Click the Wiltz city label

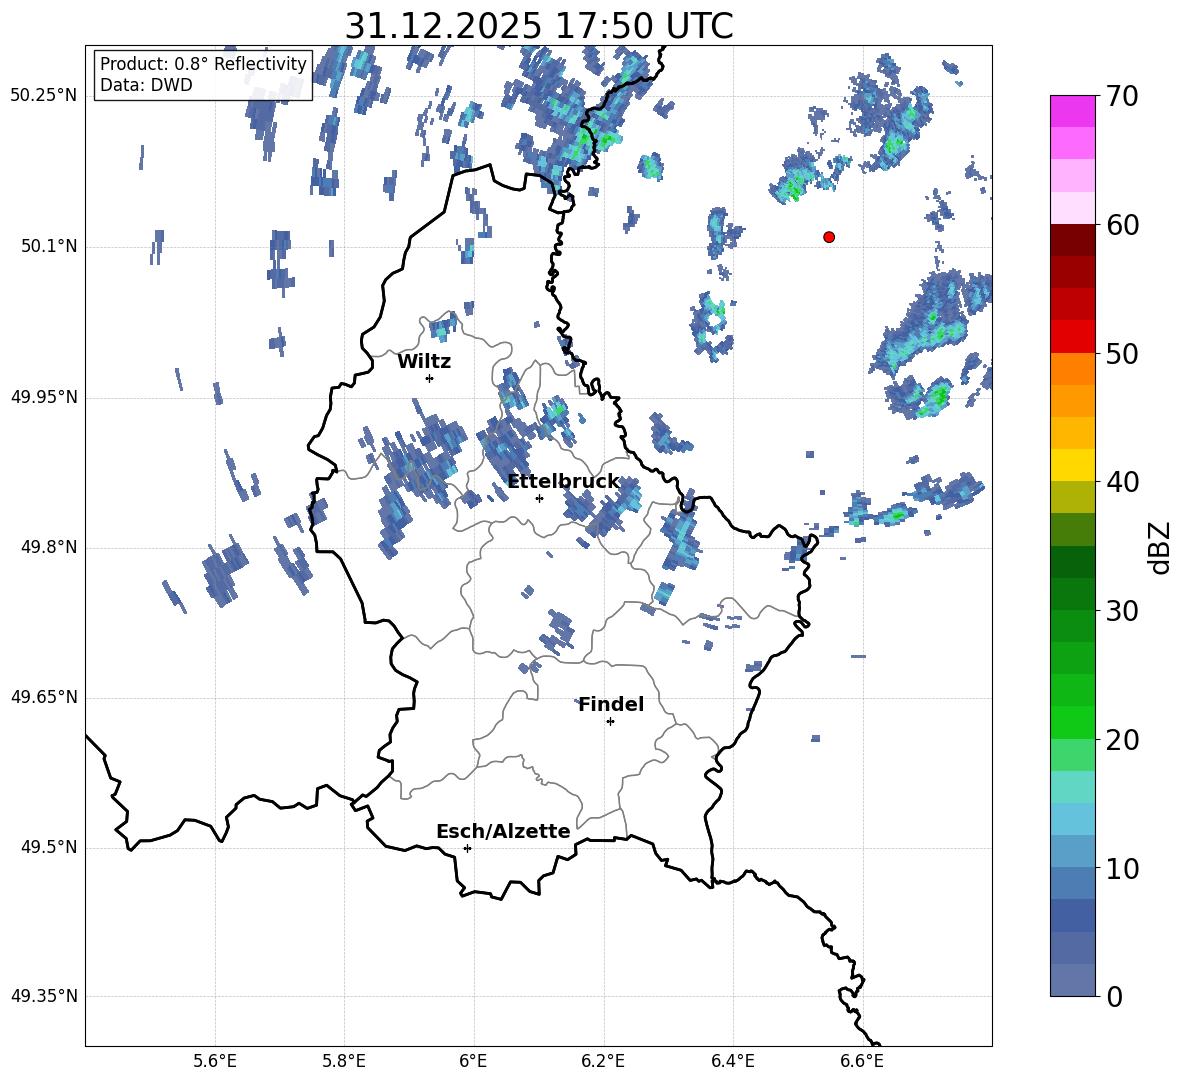pyautogui.click(x=424, y=362)
